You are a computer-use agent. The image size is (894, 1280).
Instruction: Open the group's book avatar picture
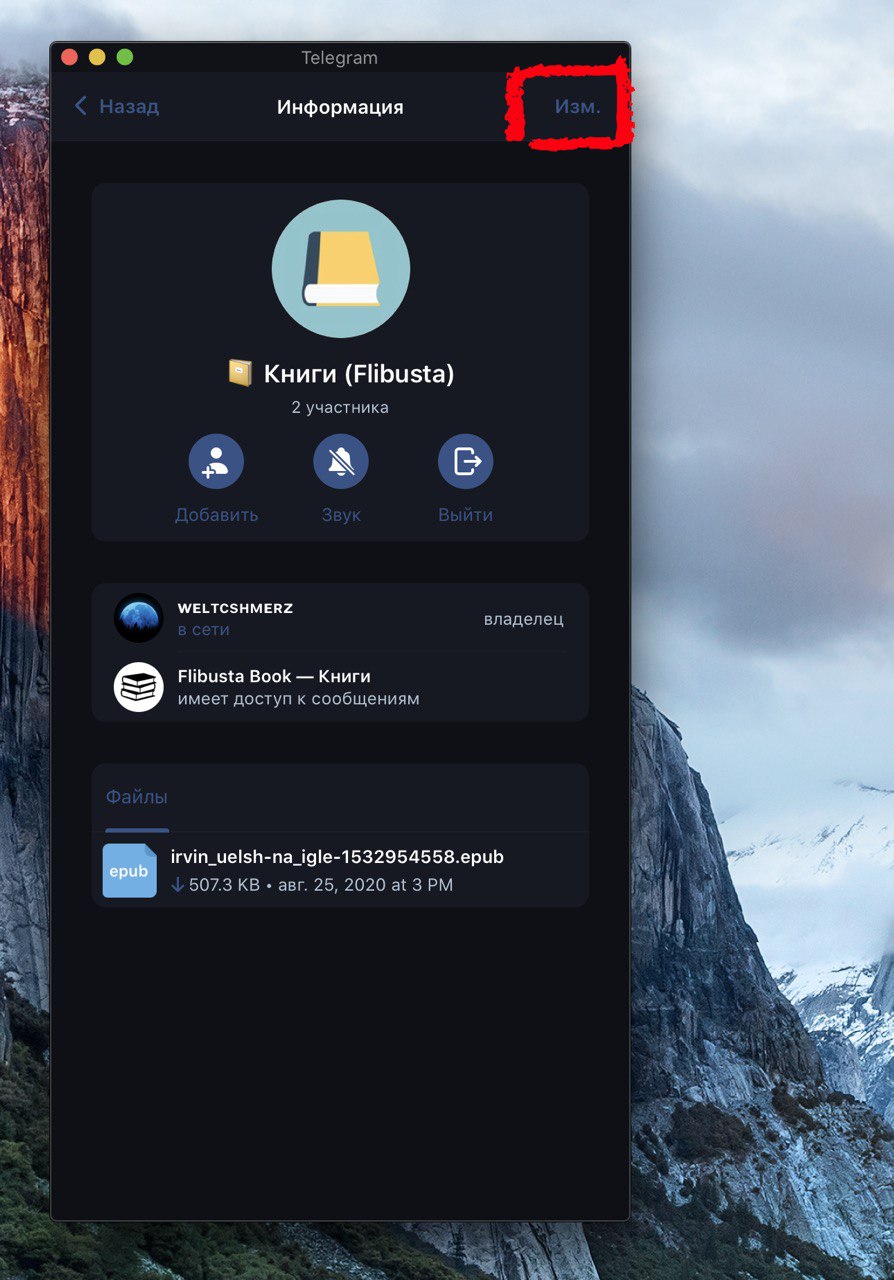pos(341,269)
